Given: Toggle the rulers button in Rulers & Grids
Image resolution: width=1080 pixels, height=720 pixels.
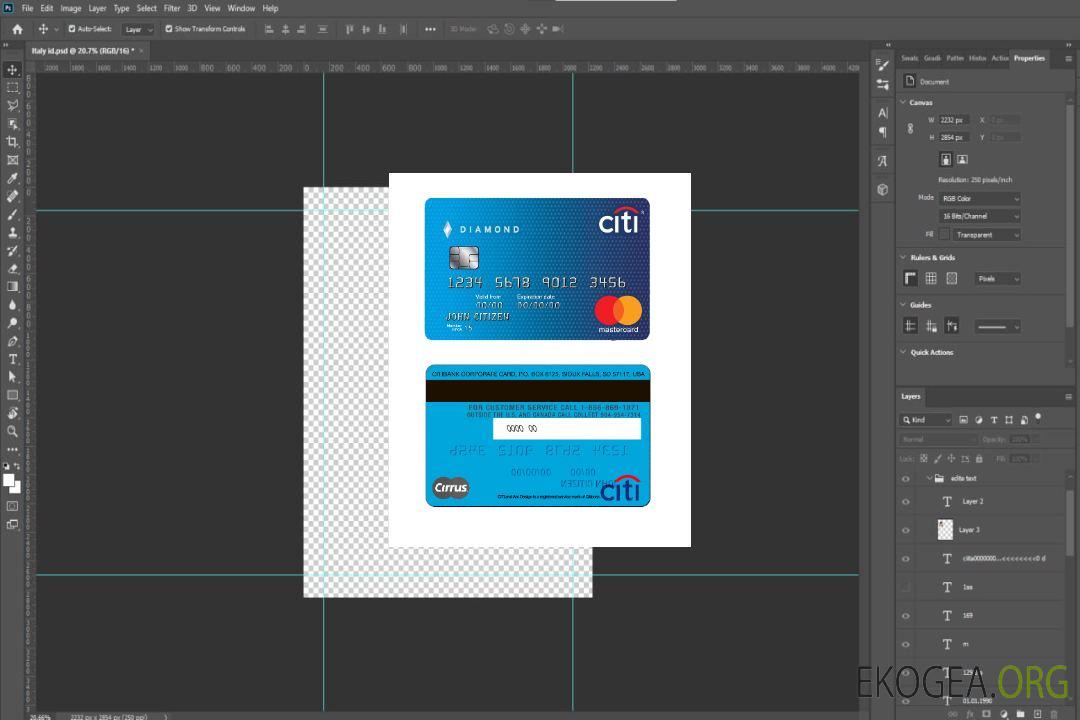Looking at the screenshot, I should click(x=911, y=278).
